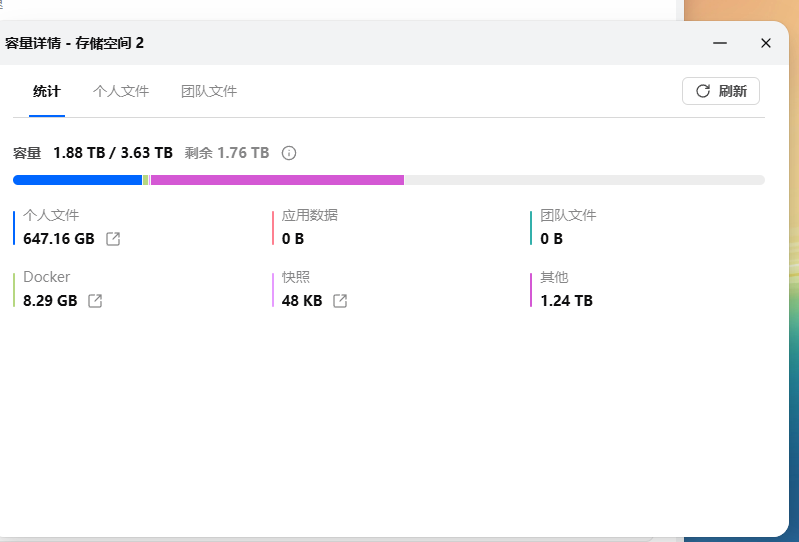Click the 其他 1.24 TB entry
Image resolution: width=799 pixels, height=542 pixels.
coord(566,289)
